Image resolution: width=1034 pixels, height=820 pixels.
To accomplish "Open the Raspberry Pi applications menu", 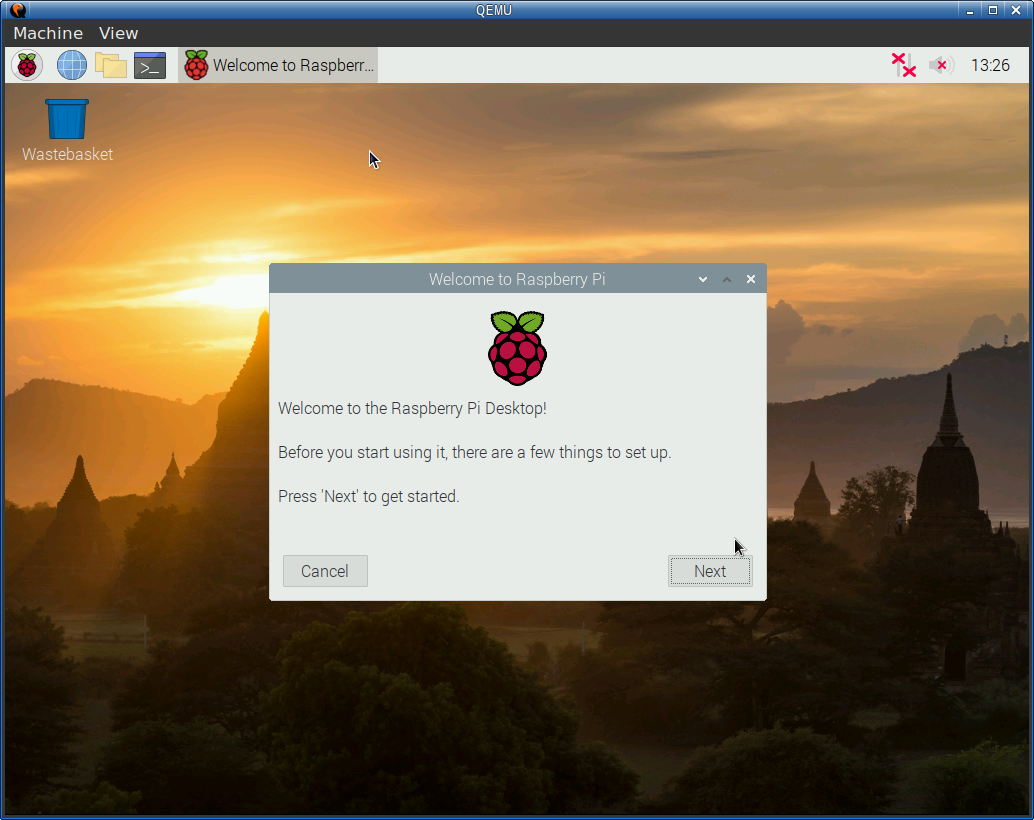I will click(27, 65).
